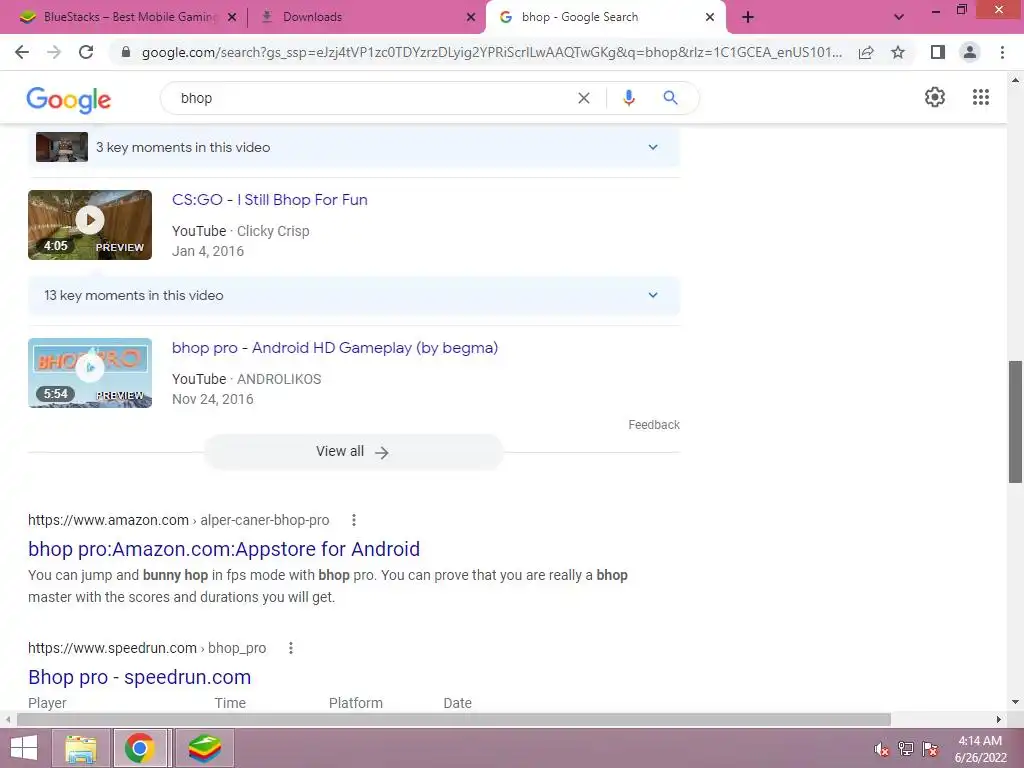
Task: Click View all videos button
Action: [x=353, y=451]
